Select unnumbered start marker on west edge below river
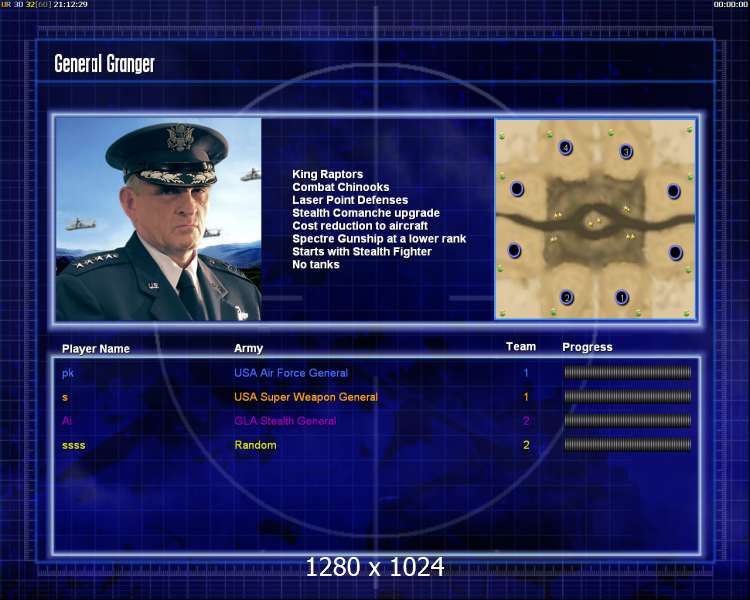This screenshot has height=600, width=750. [514, 250]
